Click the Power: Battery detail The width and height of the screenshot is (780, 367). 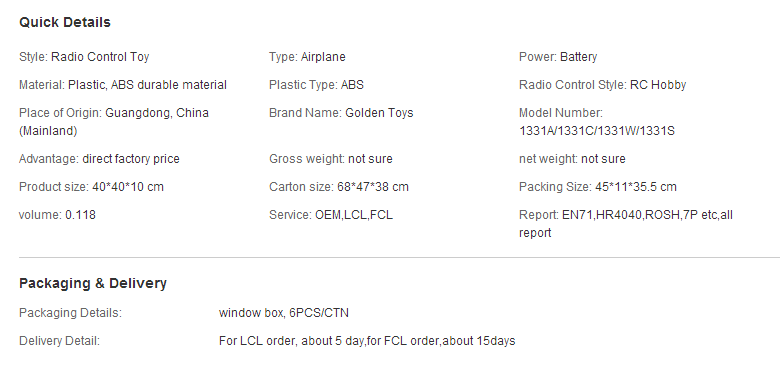(x=558, y=57)
